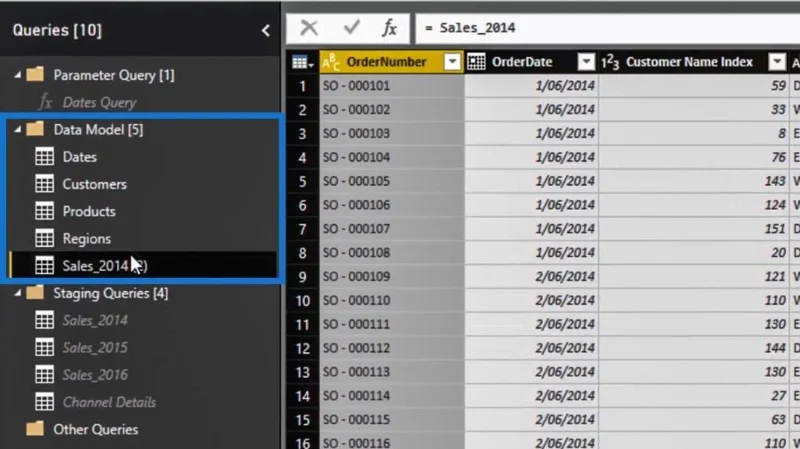Click Customer Name Index value 151
This screenshot has height=449, width=800.
tap(694, 229)
